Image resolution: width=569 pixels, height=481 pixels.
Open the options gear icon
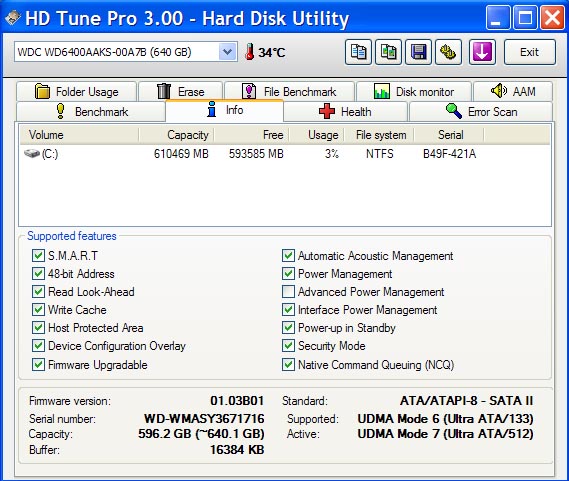pyautogui.click(x=449, y=52)
